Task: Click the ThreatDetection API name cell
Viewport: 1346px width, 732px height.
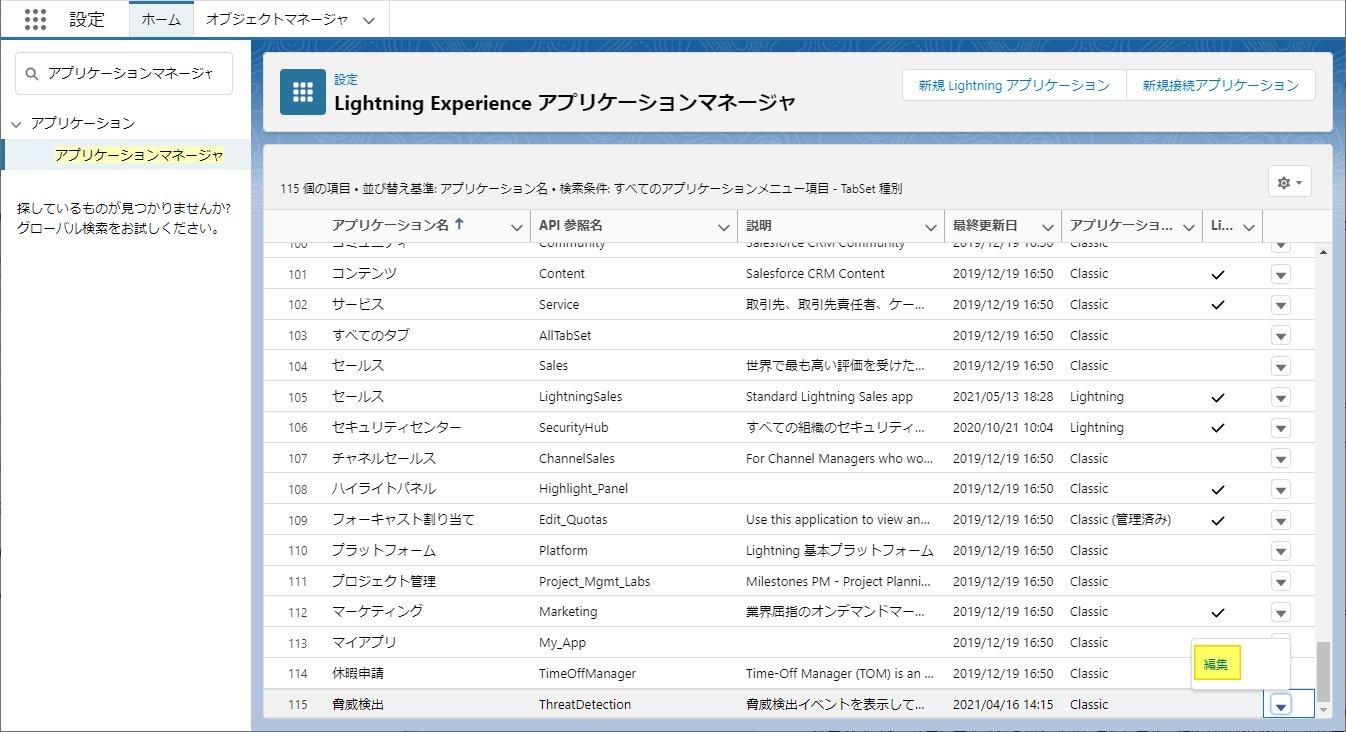Action: [585, 705]
